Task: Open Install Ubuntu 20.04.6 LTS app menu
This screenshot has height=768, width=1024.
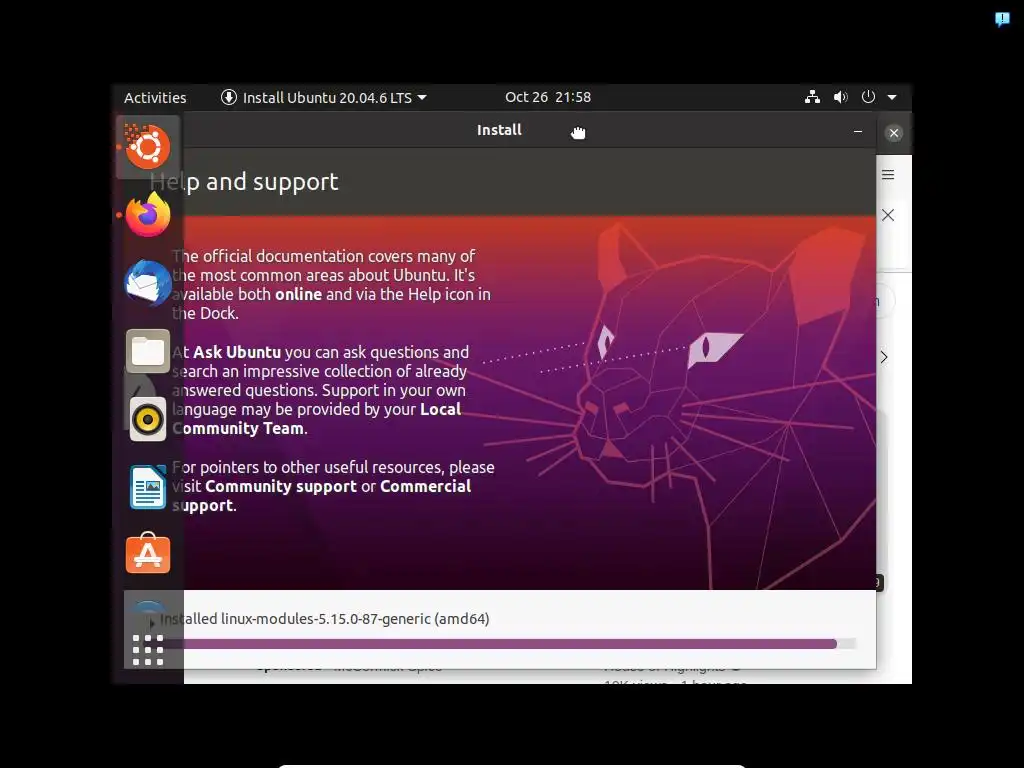Action: click(x=324, y=97)
